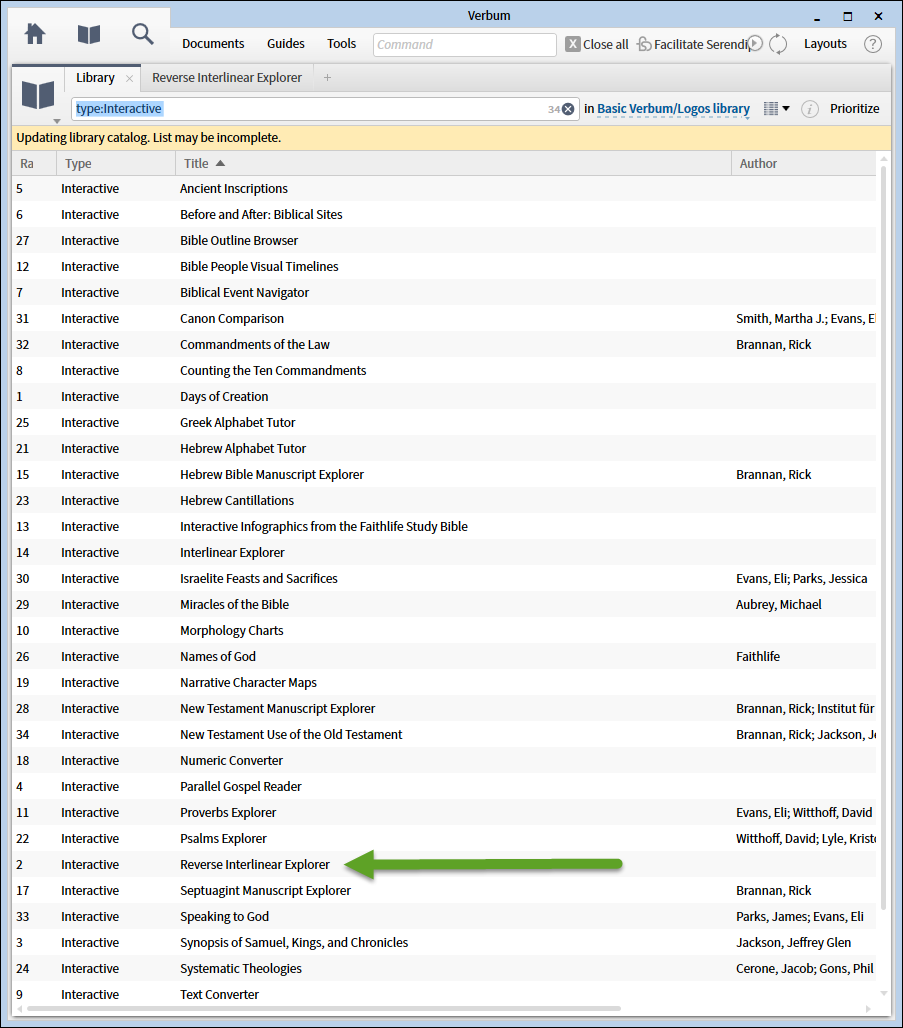Click the sync arrows icon near Layouts
The height and width of the screenshot is (1028, 903).
point(778,44)
